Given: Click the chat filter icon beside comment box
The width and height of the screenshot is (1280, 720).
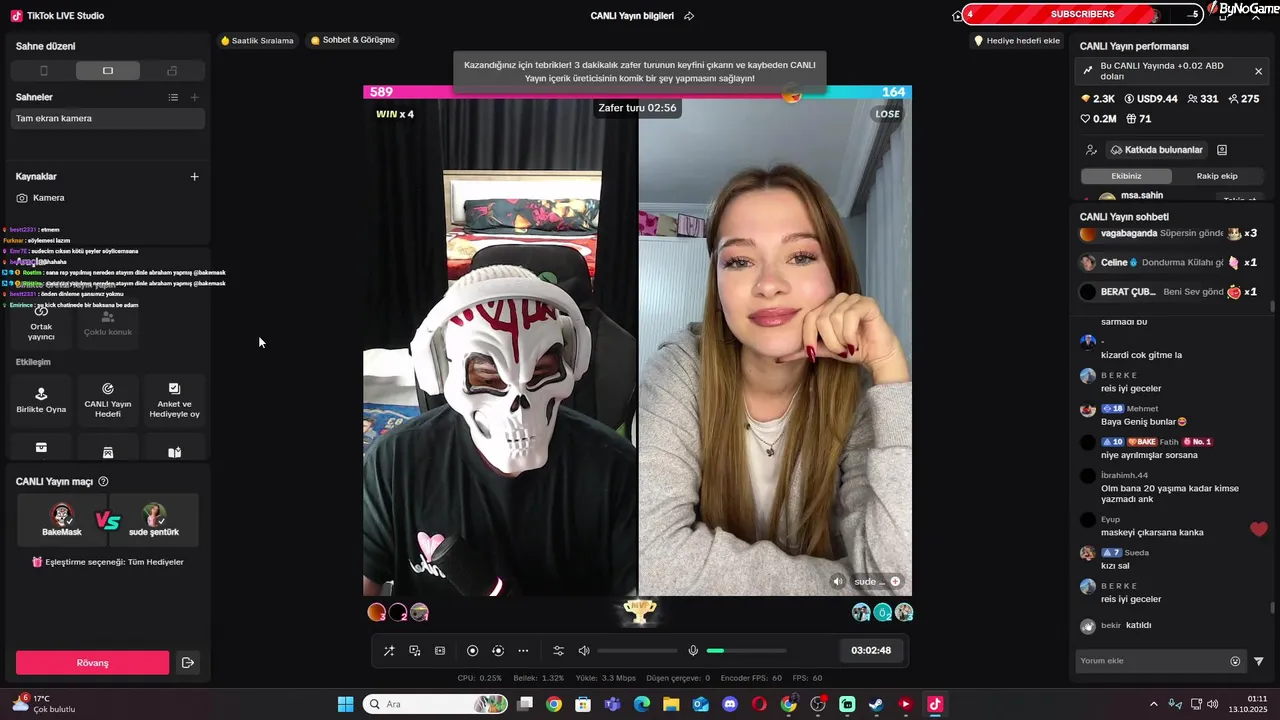Looking at the screenshot, I should point(1259,661).
